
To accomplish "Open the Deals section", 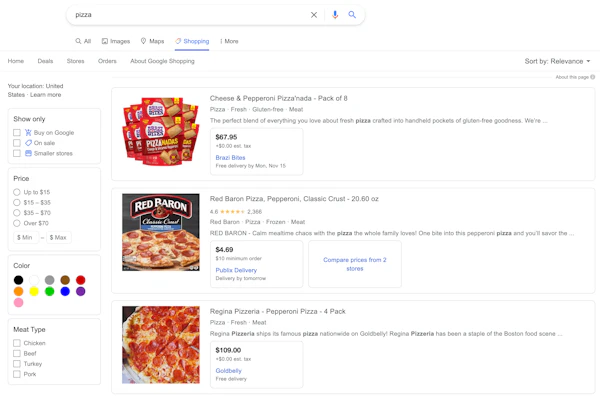I will point(45,61).
